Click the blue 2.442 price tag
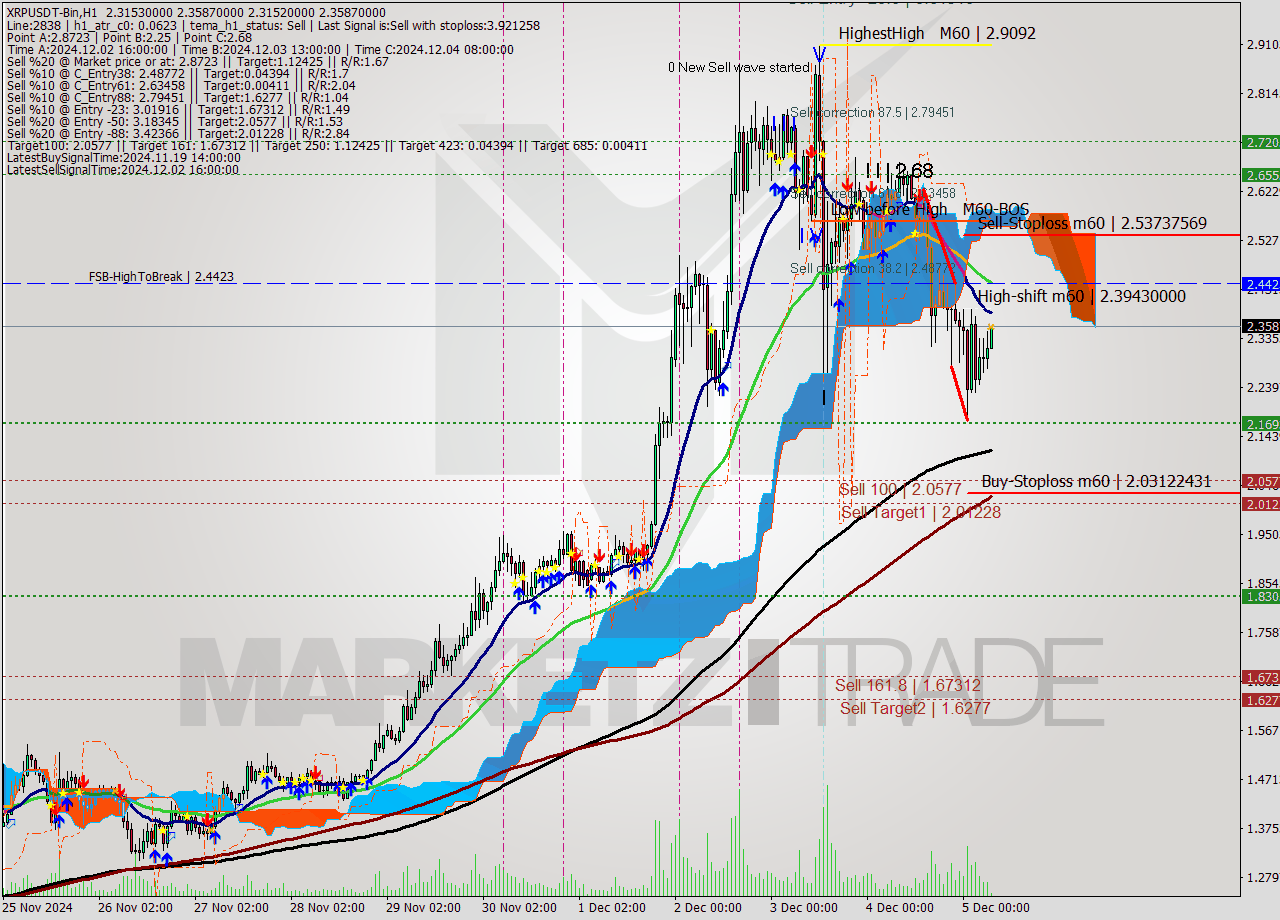 [1261, 284]
